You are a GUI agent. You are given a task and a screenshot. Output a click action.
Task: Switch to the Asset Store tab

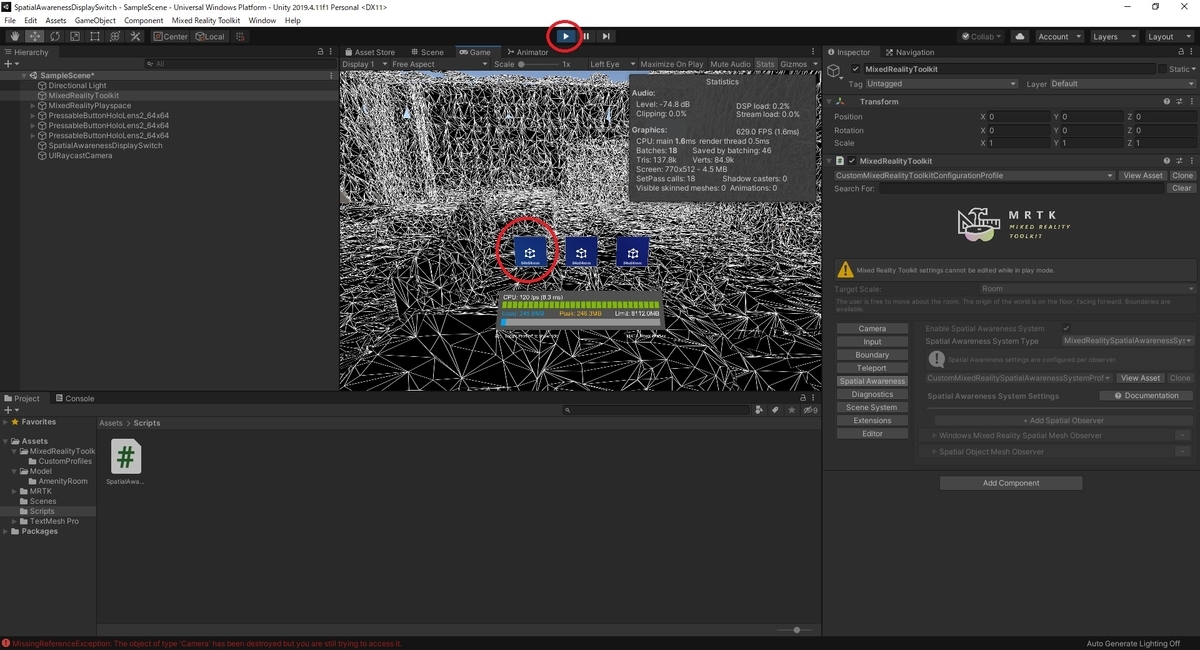click(369, 52)
